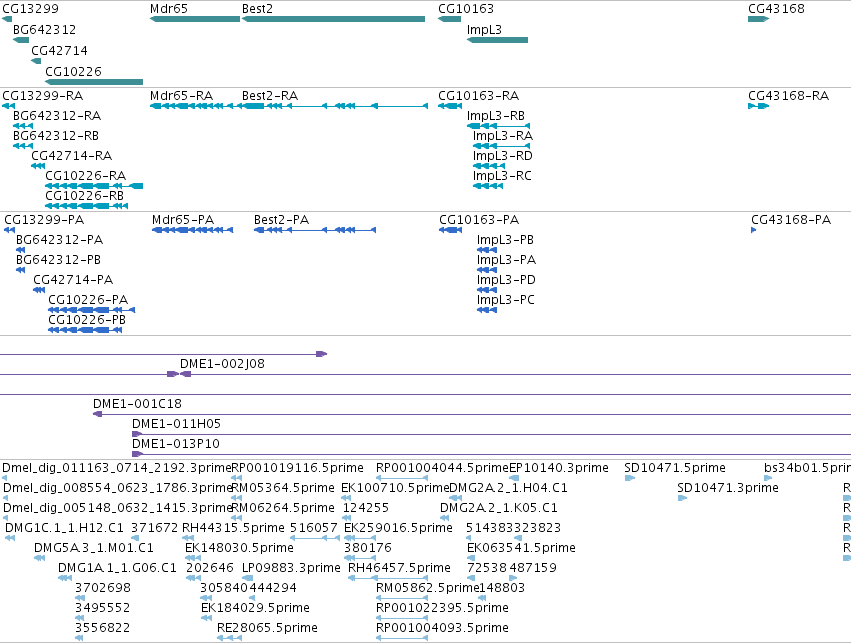The image size is (851, 643).
Task: Select the SD10471.5prime EST label
Action: (675, 468)
